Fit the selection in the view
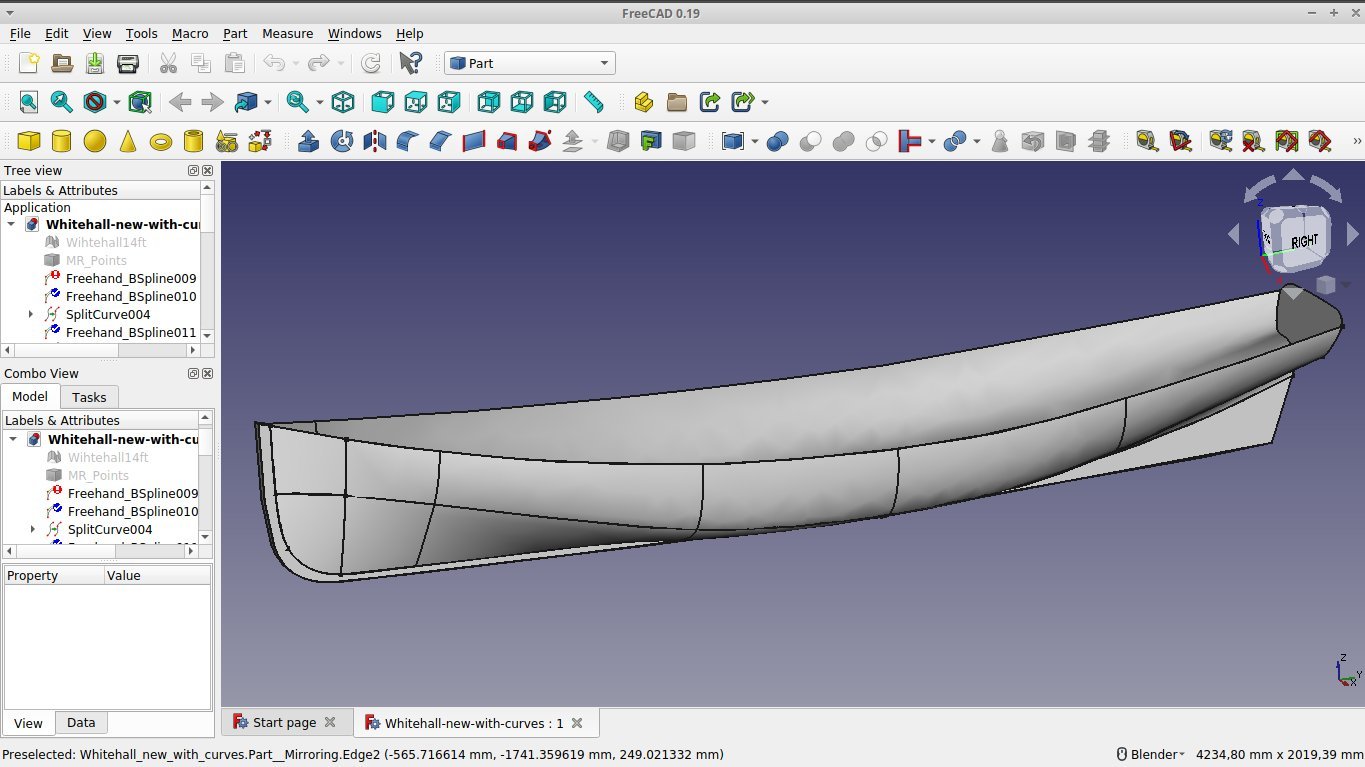The image size is (1365, 767). pyautogui.click(x=62, y=102)
